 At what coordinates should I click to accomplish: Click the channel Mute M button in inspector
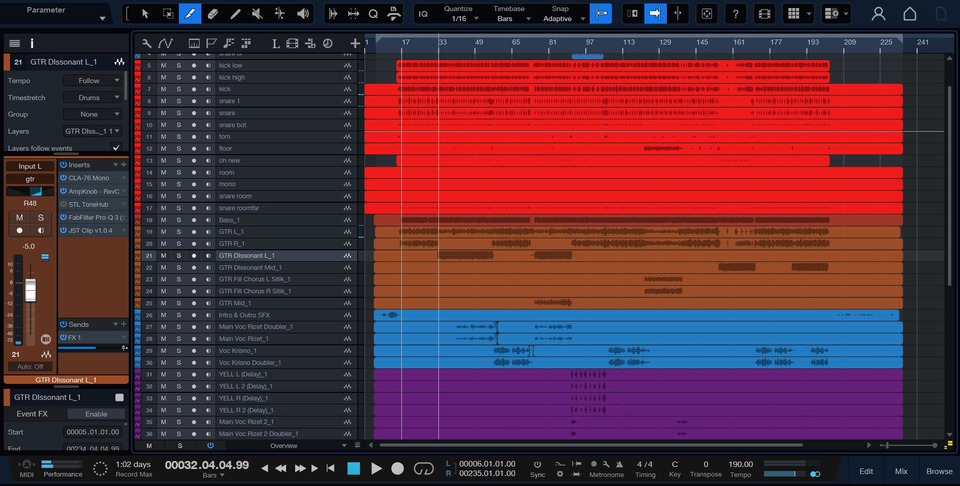pyautogui.click(x=20, y=217)
